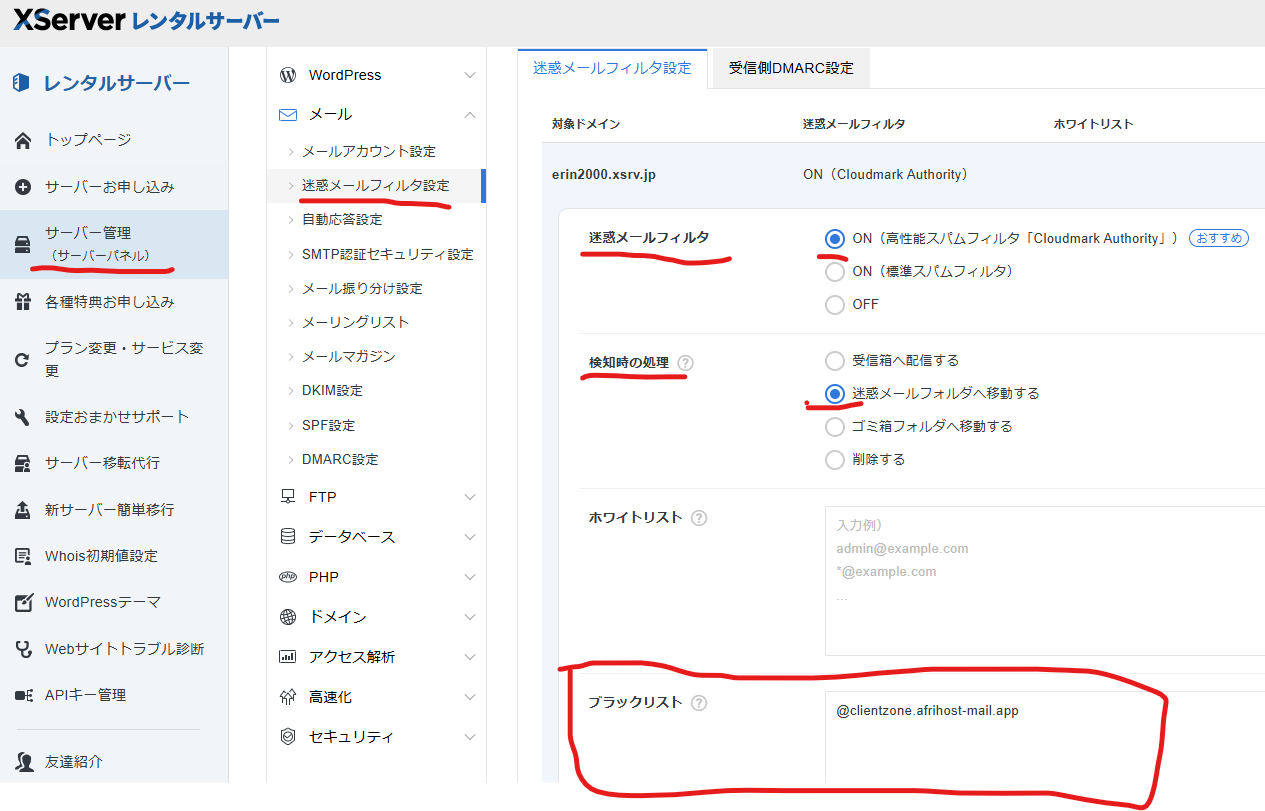Click the gift icon beside 各種特典お申し込み
Viewport: 1265px width, 811px height.
(x=23, y=302)
